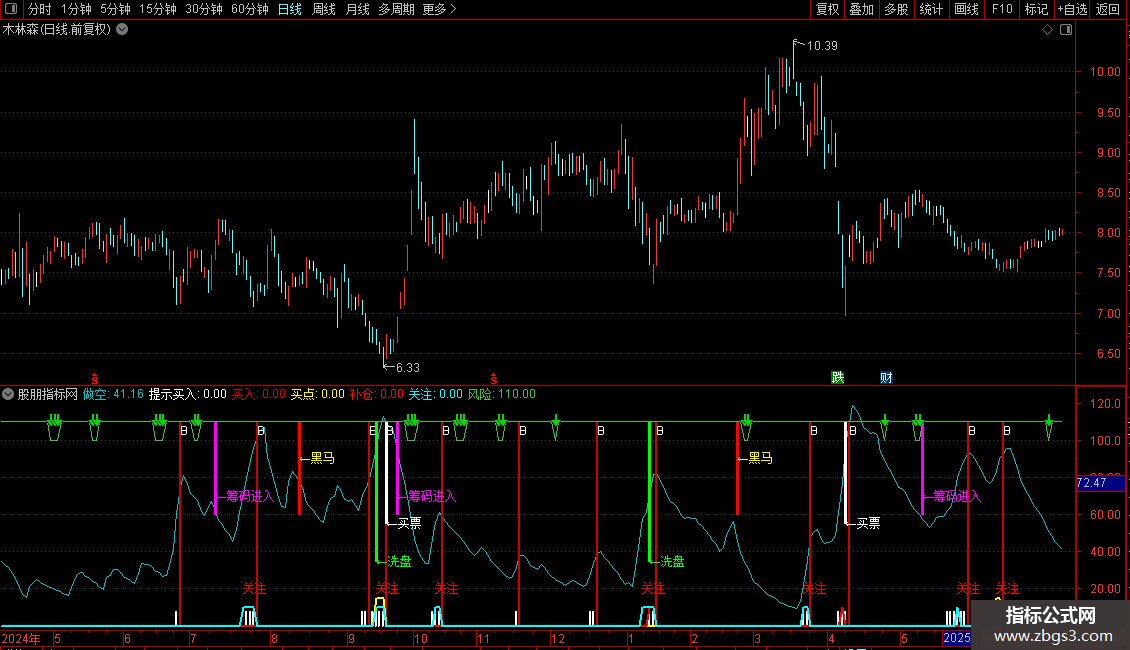Click the 提示买入: 0.00 value

(187, 394)
